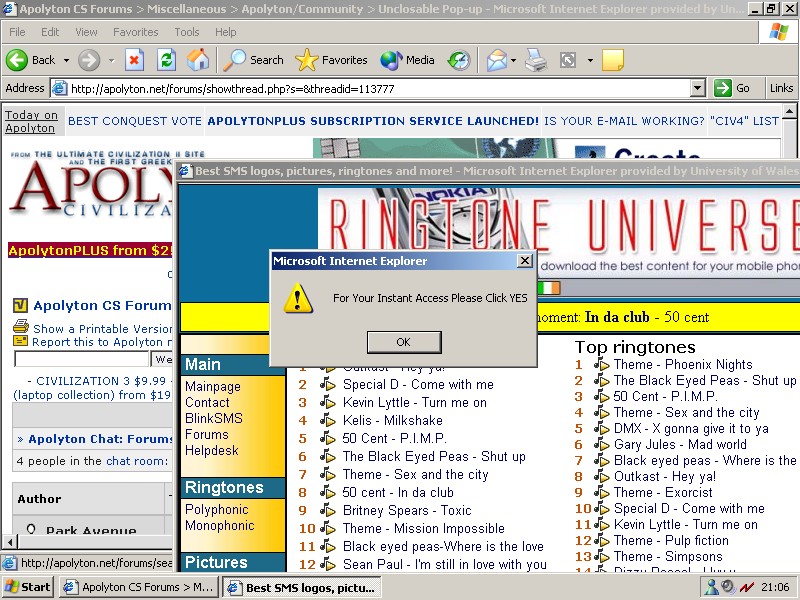This screenshot has width=800, height=600.
Task: Close the Internet Explorer alert dialog
Action: pos(524,261)
